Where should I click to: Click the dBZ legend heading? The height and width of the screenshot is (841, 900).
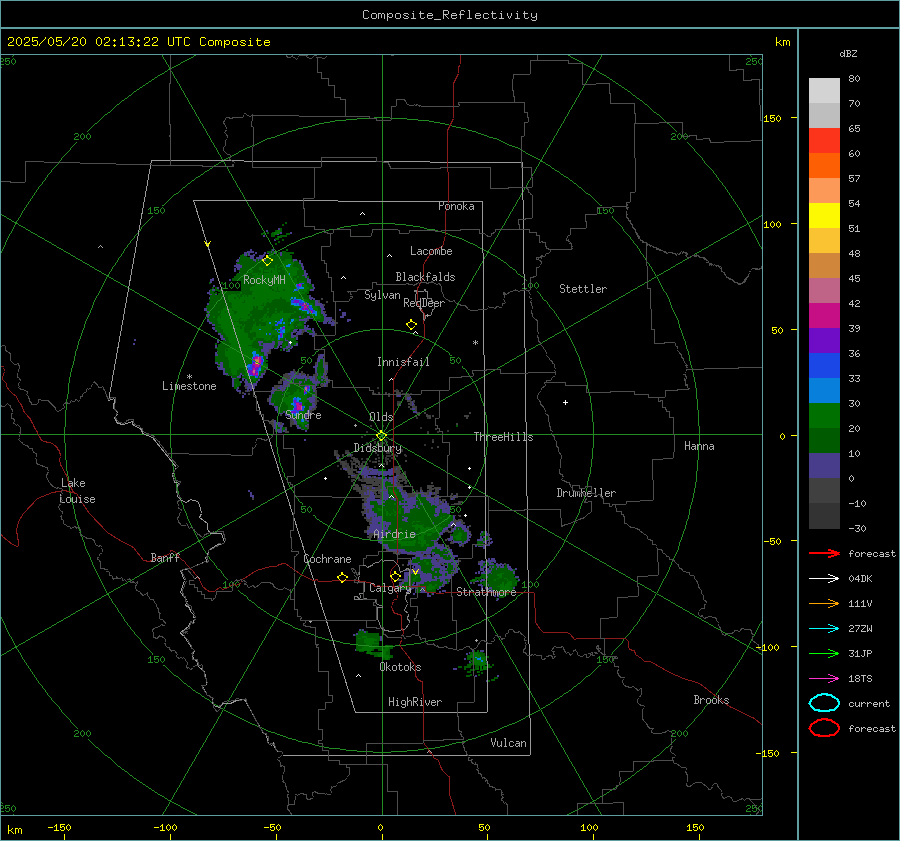click(848, 54)
